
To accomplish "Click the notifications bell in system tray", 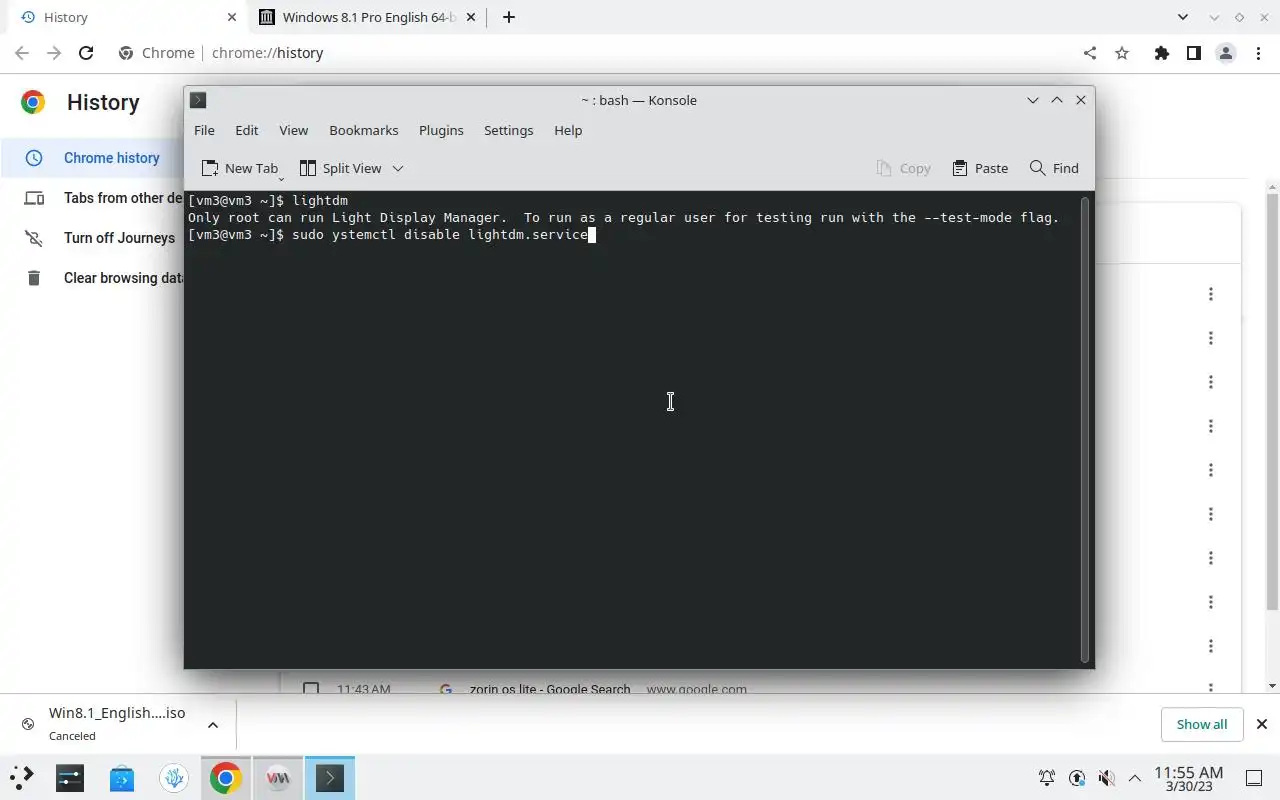I will 1047,778.
